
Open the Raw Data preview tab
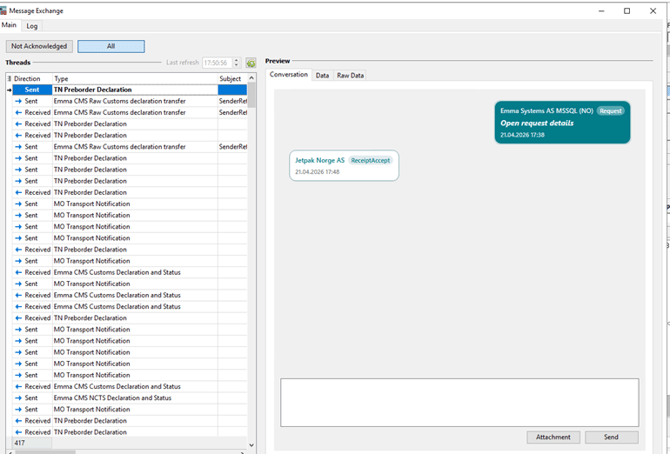coord(350,75)
